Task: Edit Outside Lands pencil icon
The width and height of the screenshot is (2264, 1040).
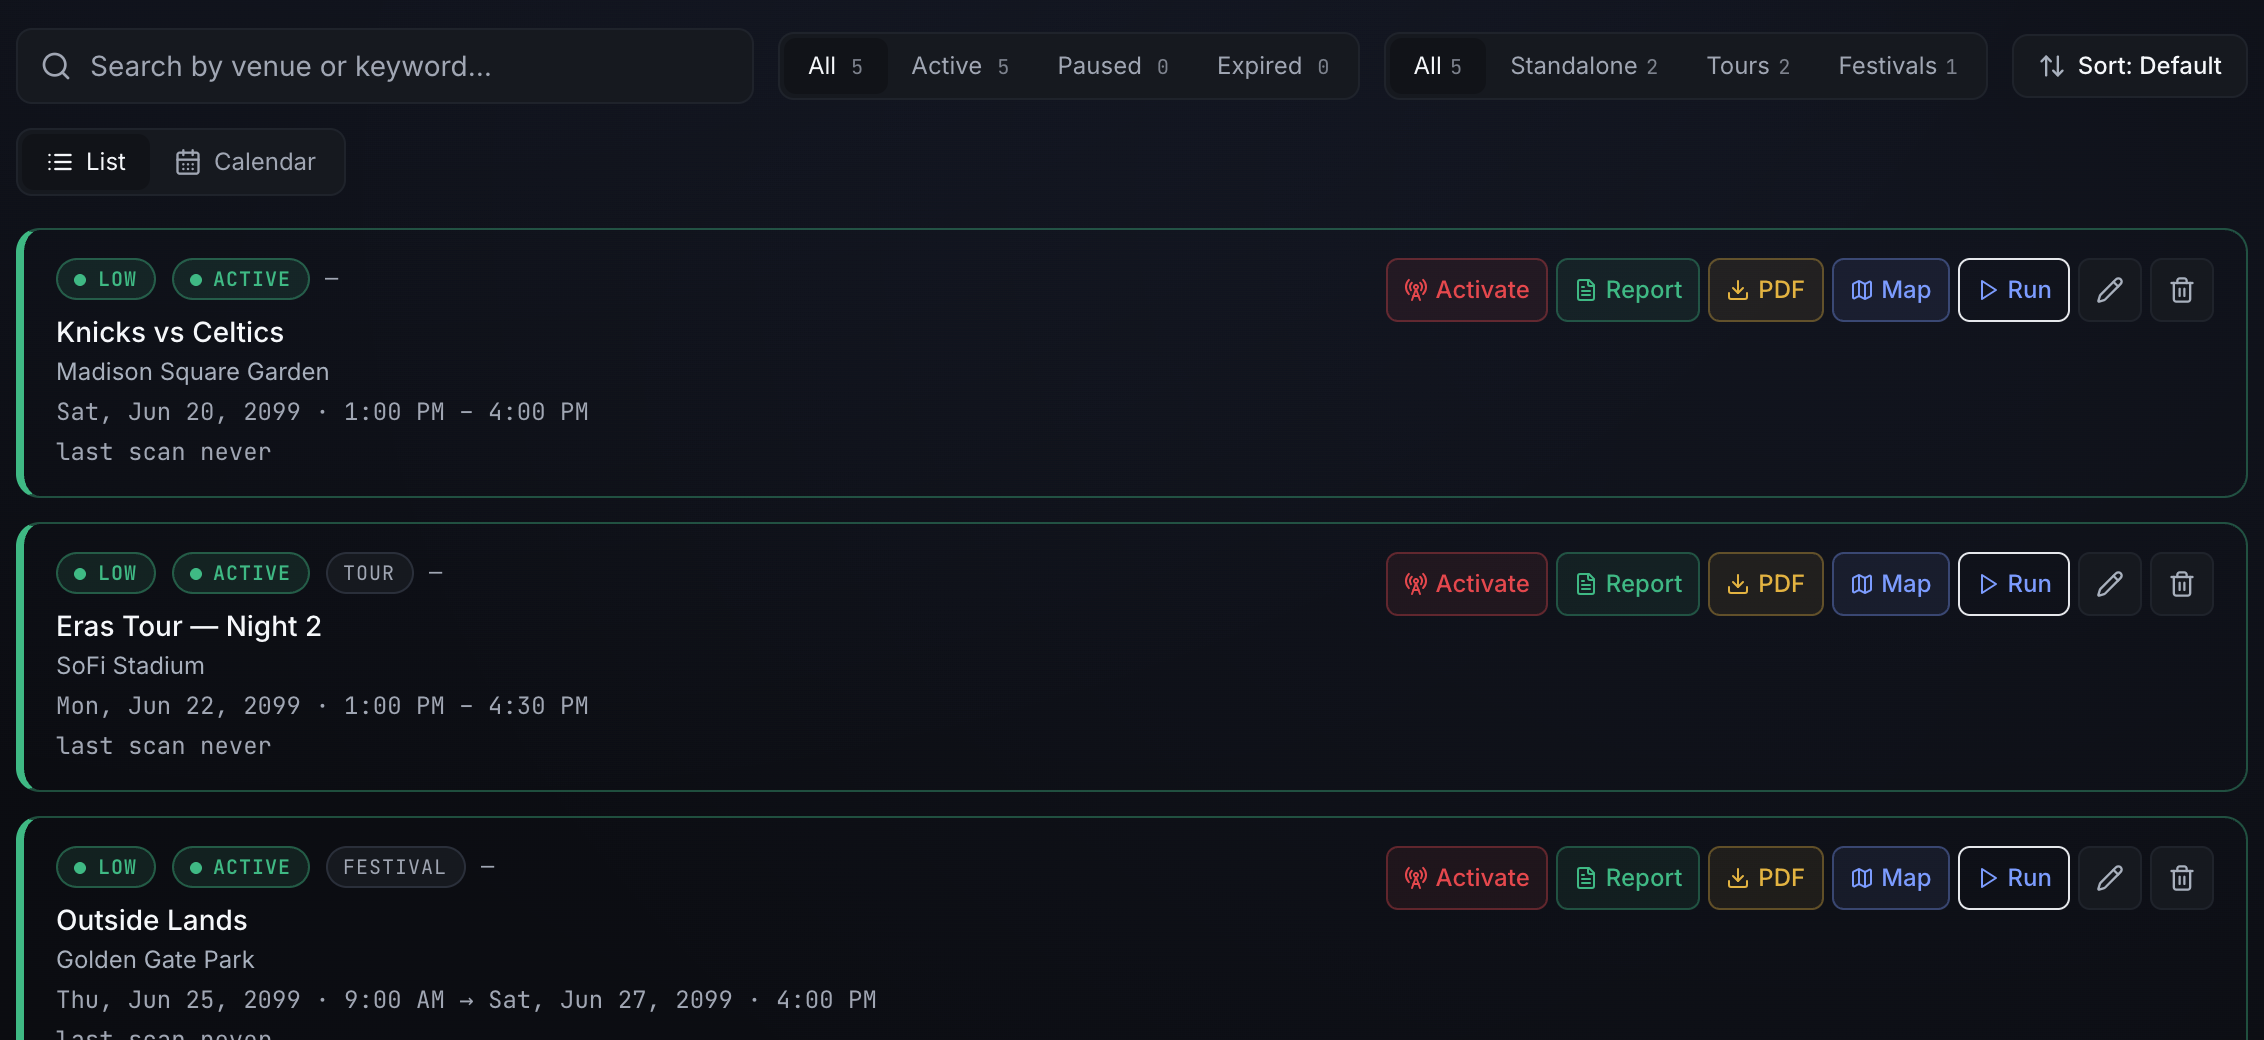Action: [x=2109, y=878]
